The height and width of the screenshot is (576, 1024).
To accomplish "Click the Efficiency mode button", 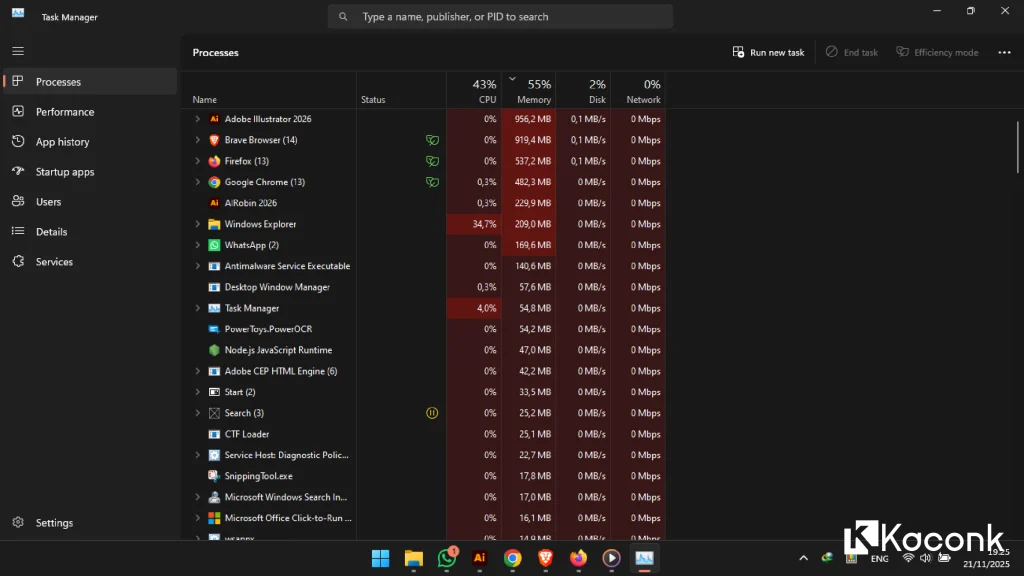I will 937,51.
